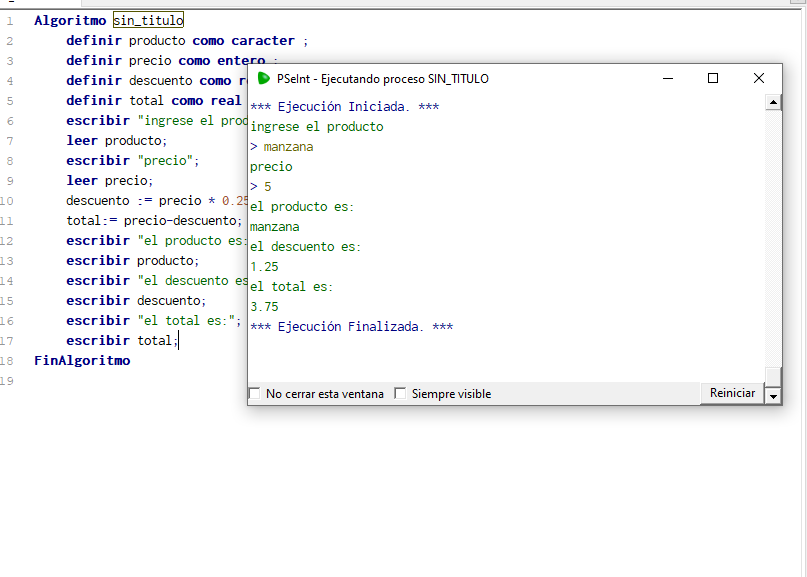Maximize the PSeInt execution window
The image size is (807, 577).
coord(713,78)
